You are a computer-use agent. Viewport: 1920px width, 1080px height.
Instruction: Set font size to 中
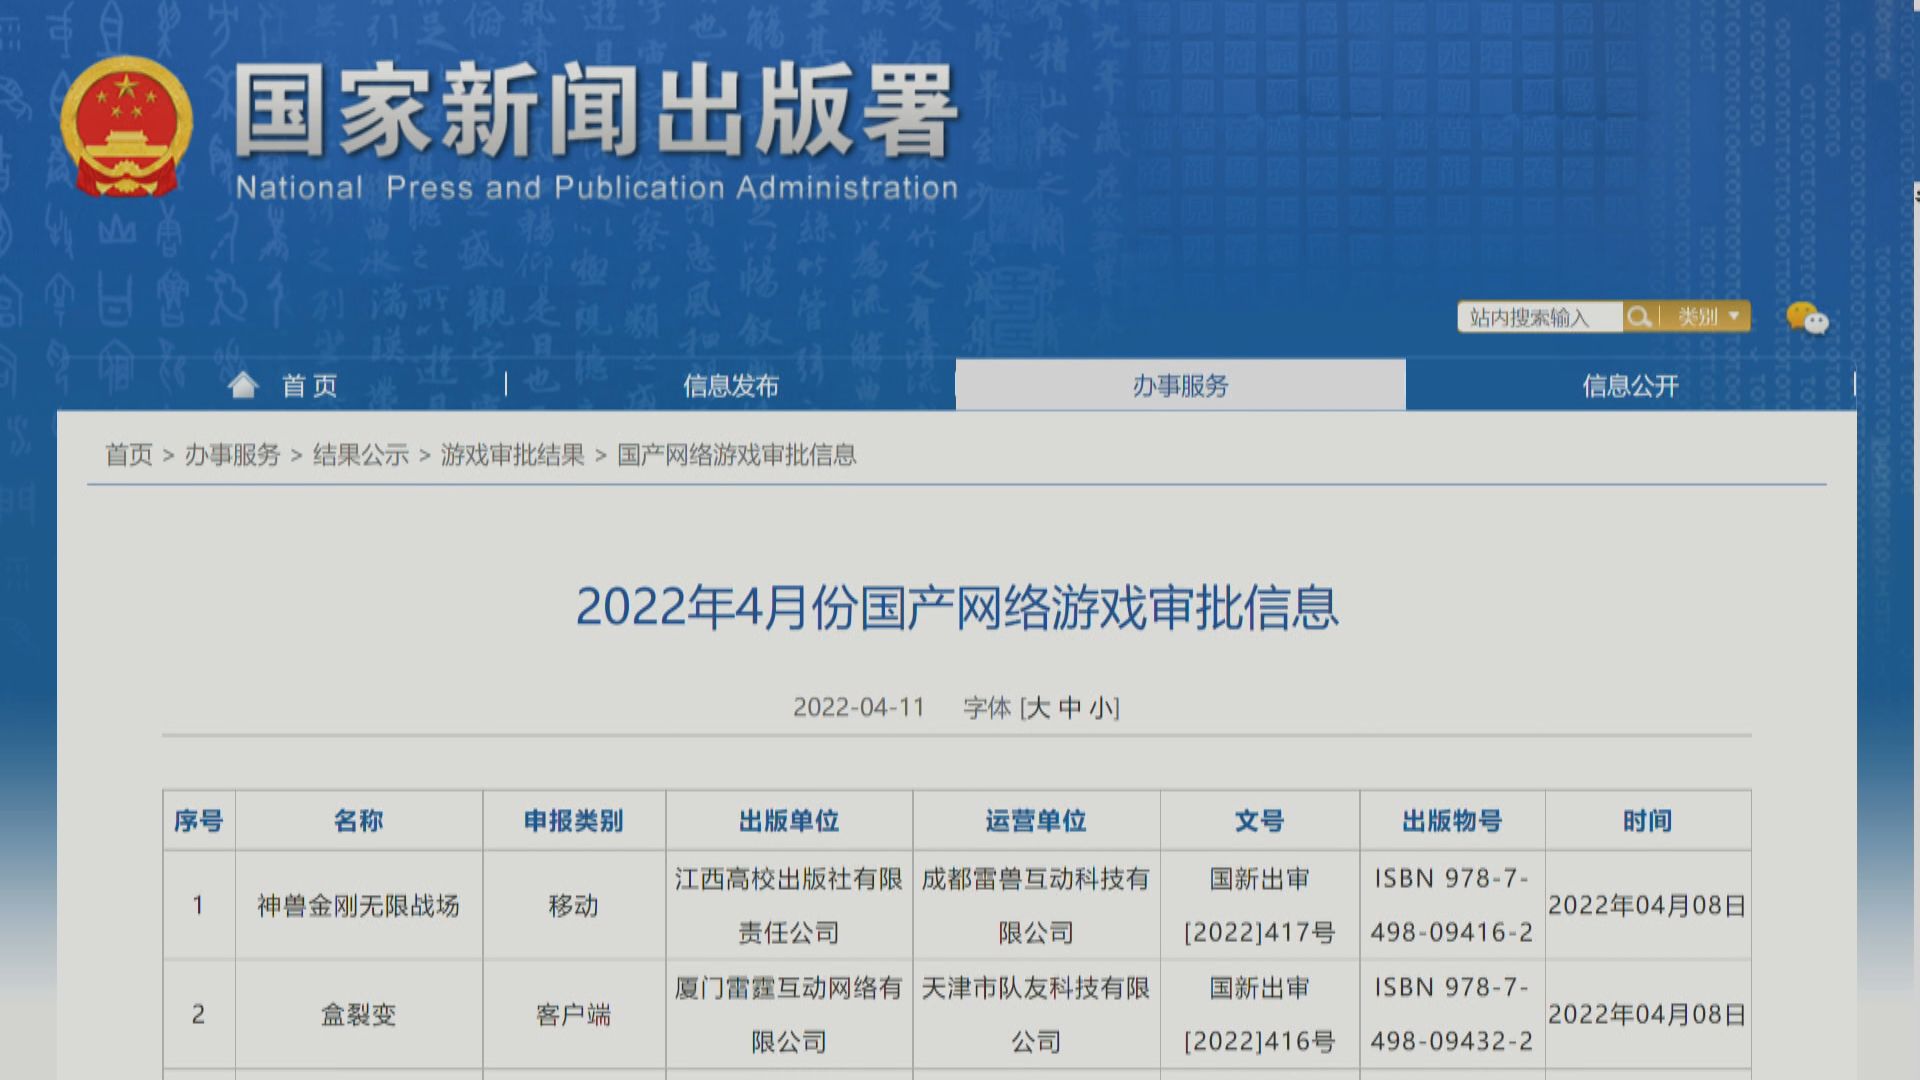(x=1070, y=708)
